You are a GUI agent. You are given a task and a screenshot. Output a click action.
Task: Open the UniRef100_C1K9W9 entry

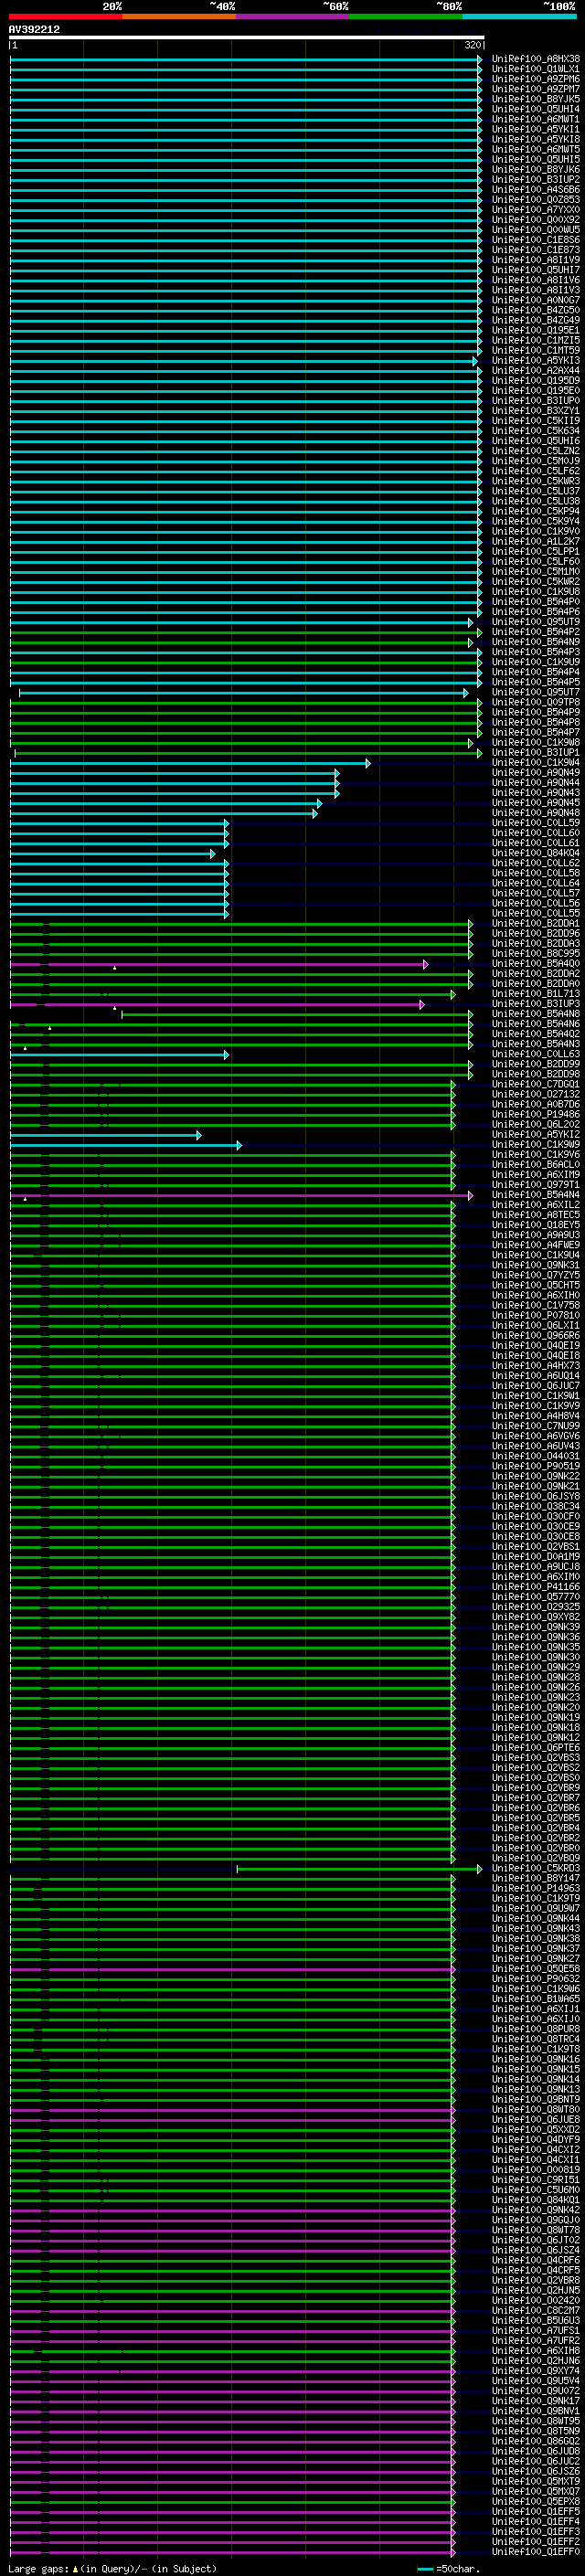535,1145
